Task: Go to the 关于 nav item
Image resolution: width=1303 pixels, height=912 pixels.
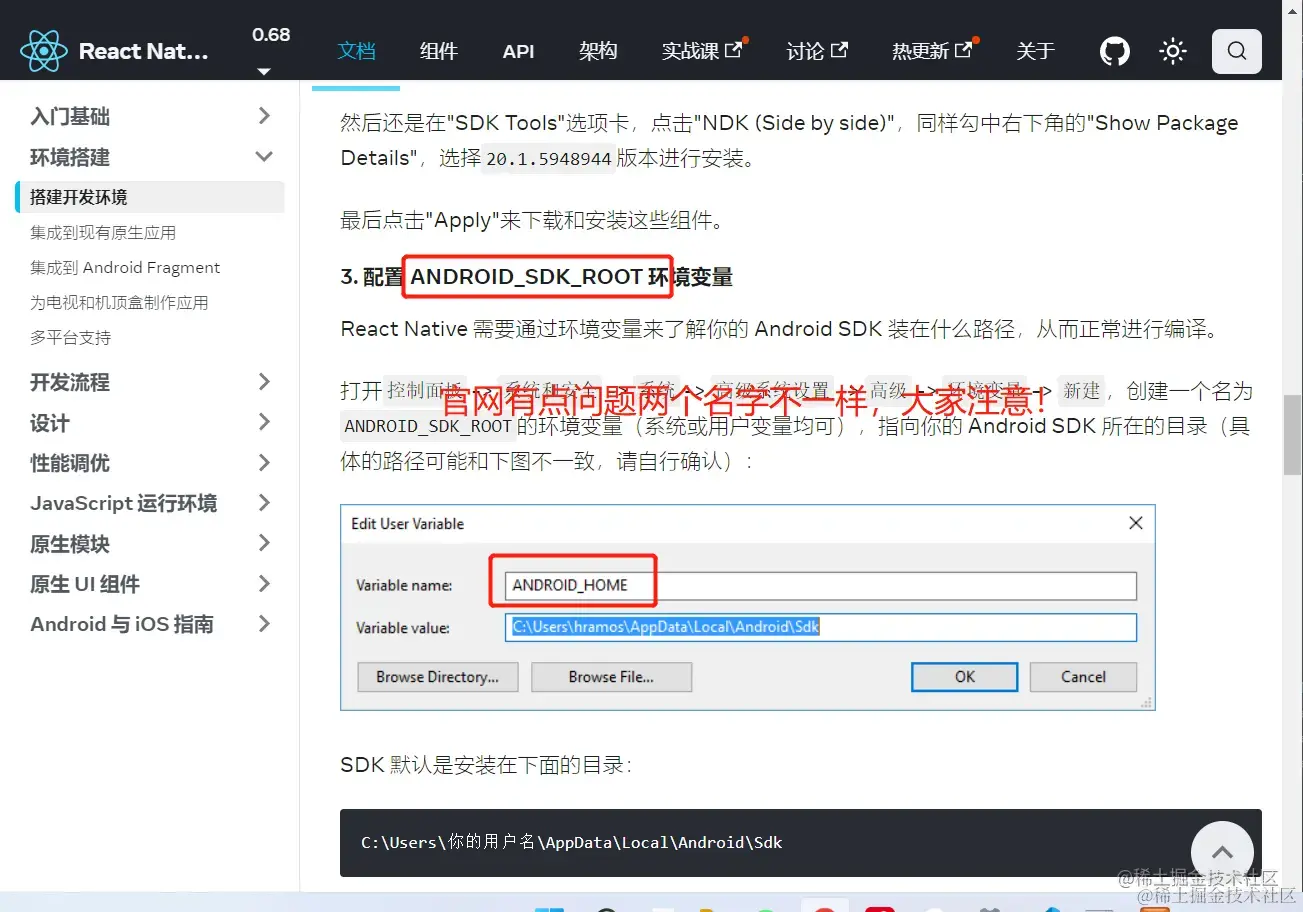Action: (1035, 51)
